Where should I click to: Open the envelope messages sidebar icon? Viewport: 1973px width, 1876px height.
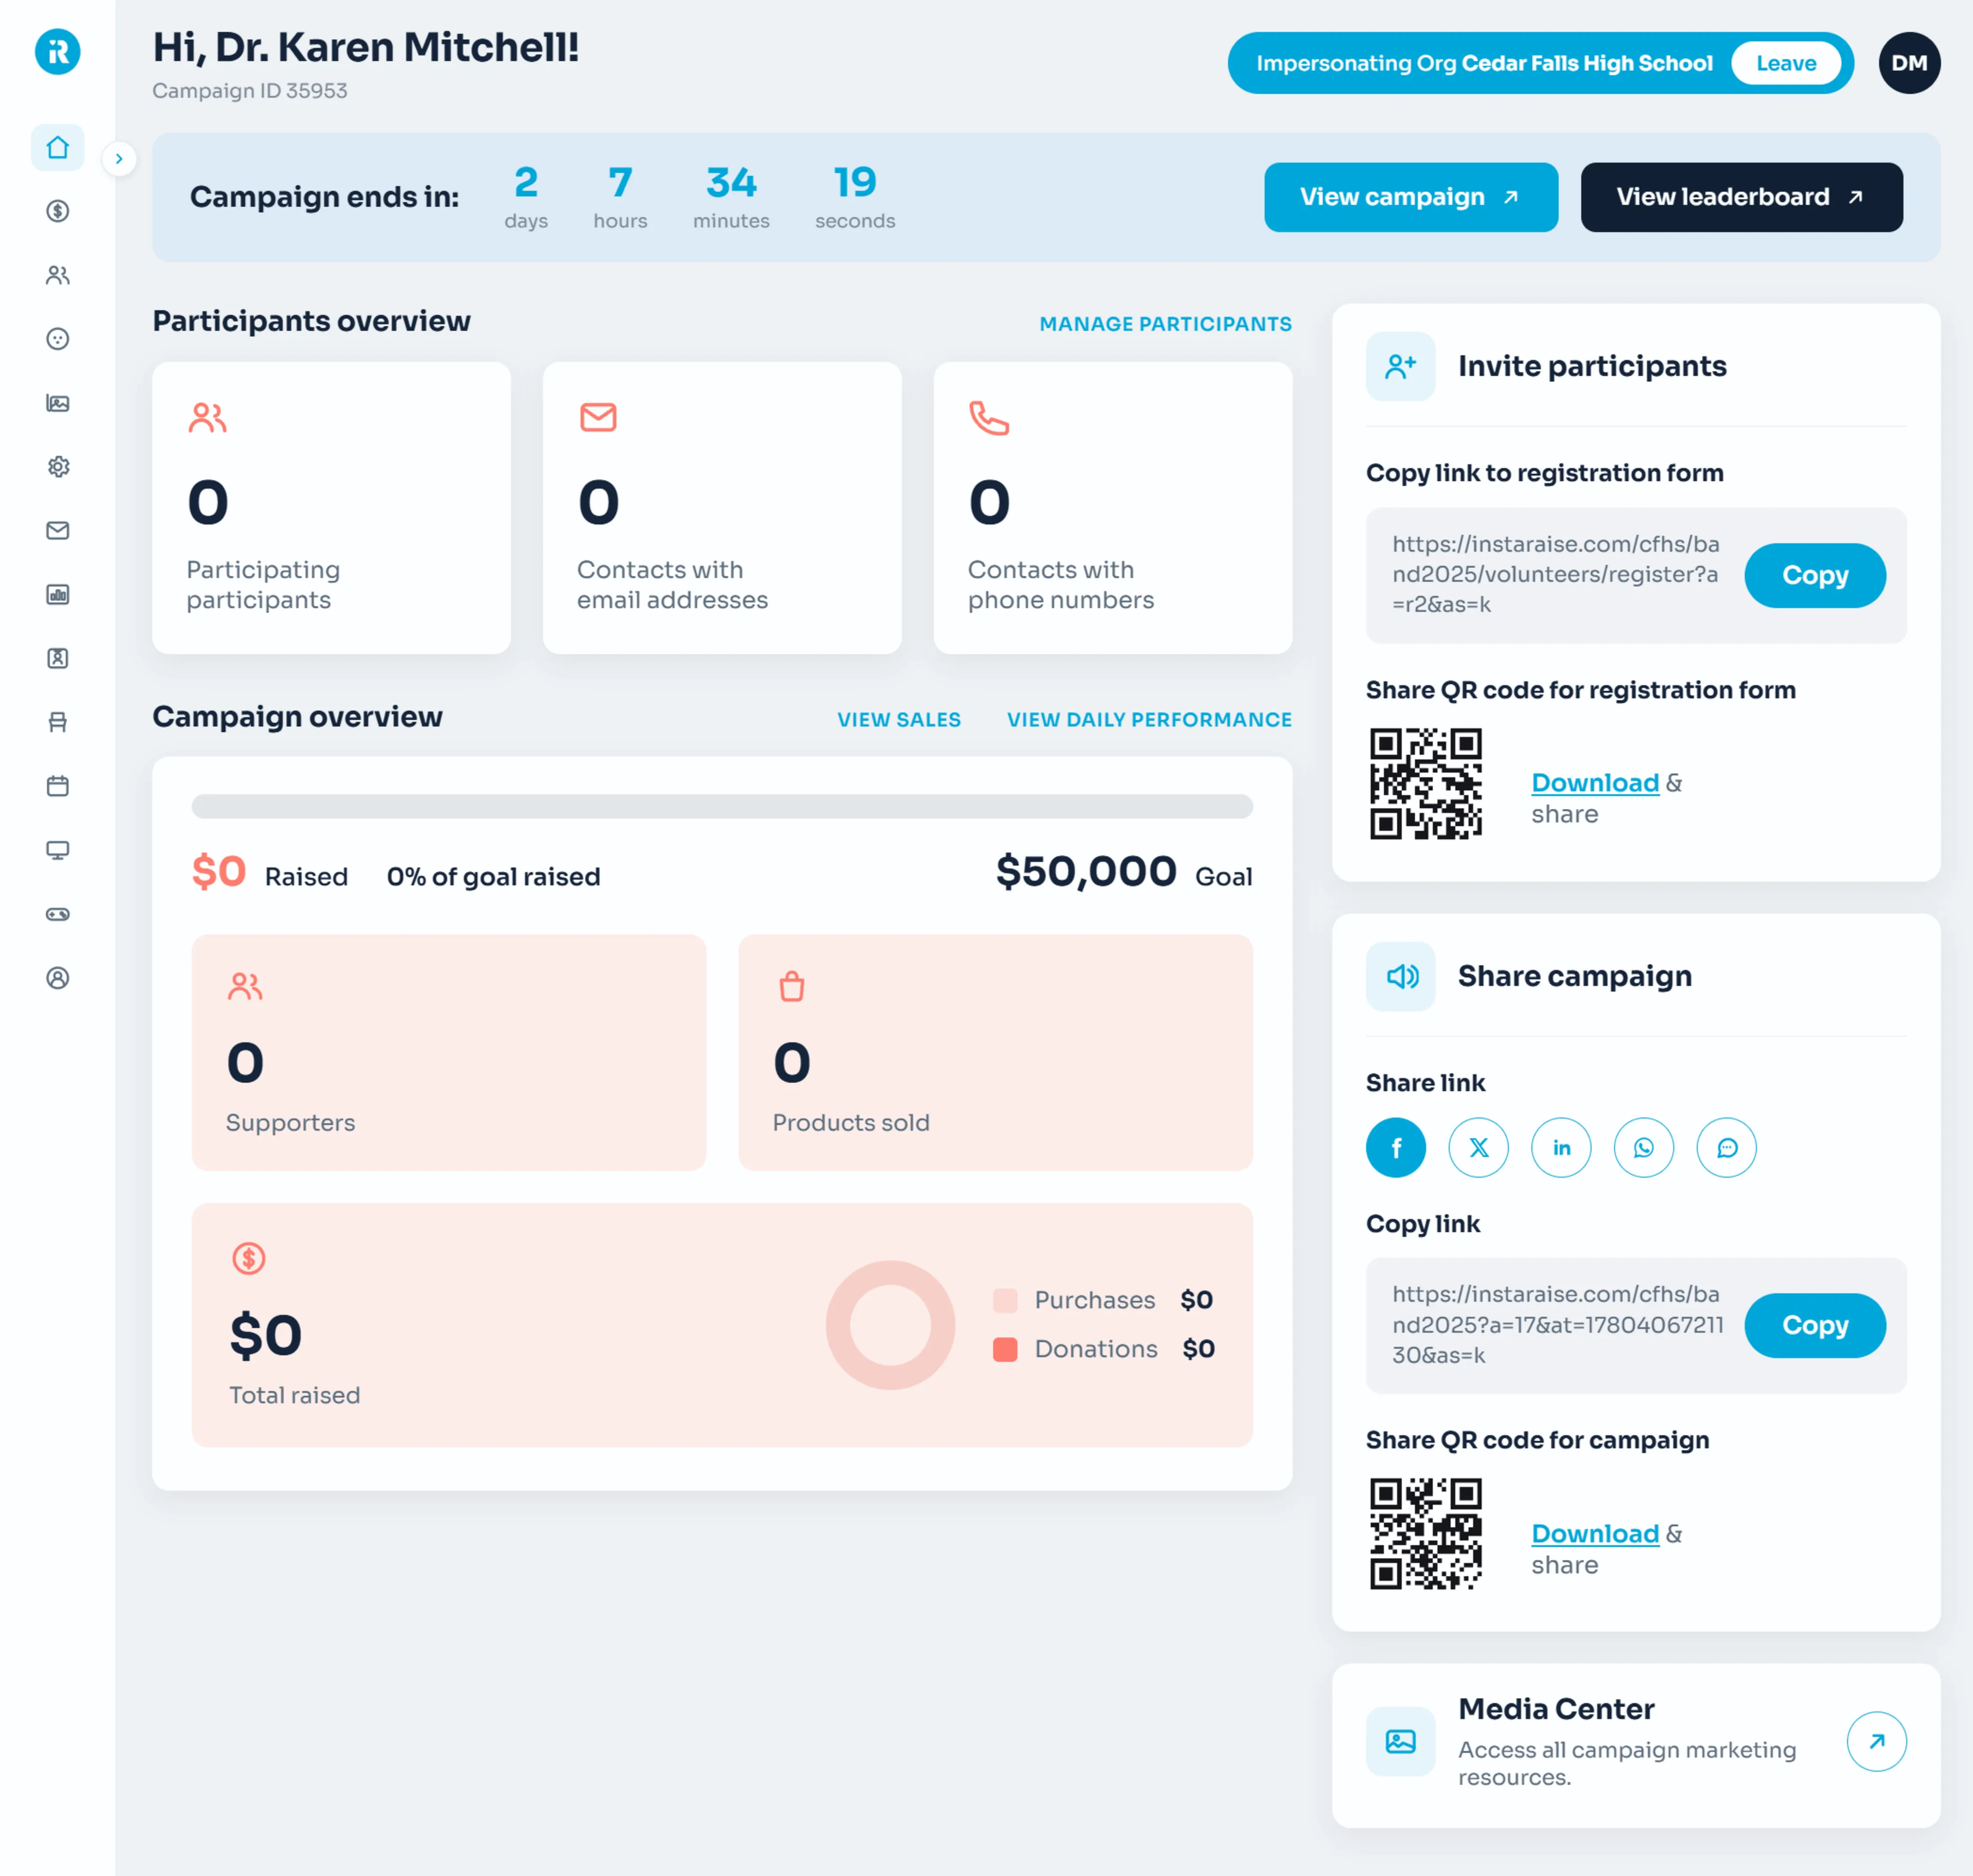pyautogui.click(x=57, y=531)
